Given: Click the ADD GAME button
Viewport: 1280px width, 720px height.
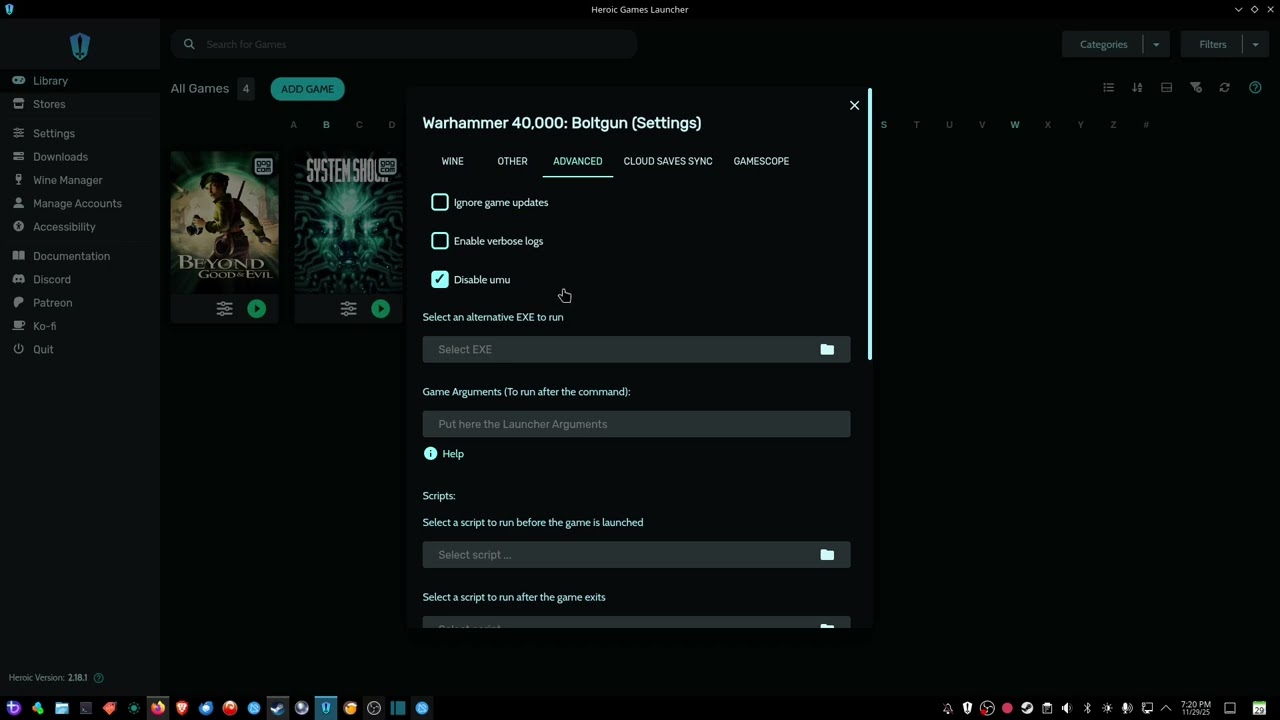Looking at the screenshot, I should pos(307,89).
